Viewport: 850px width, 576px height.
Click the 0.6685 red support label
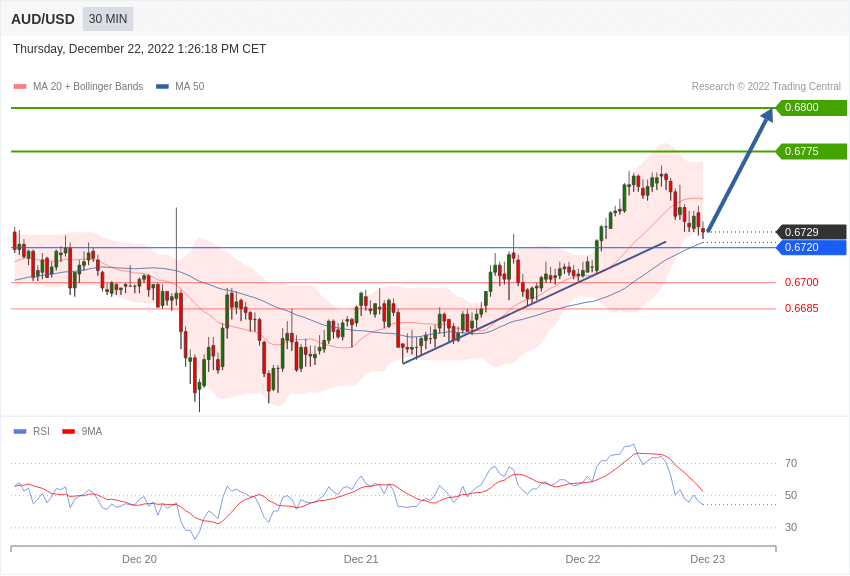point(802,308)
